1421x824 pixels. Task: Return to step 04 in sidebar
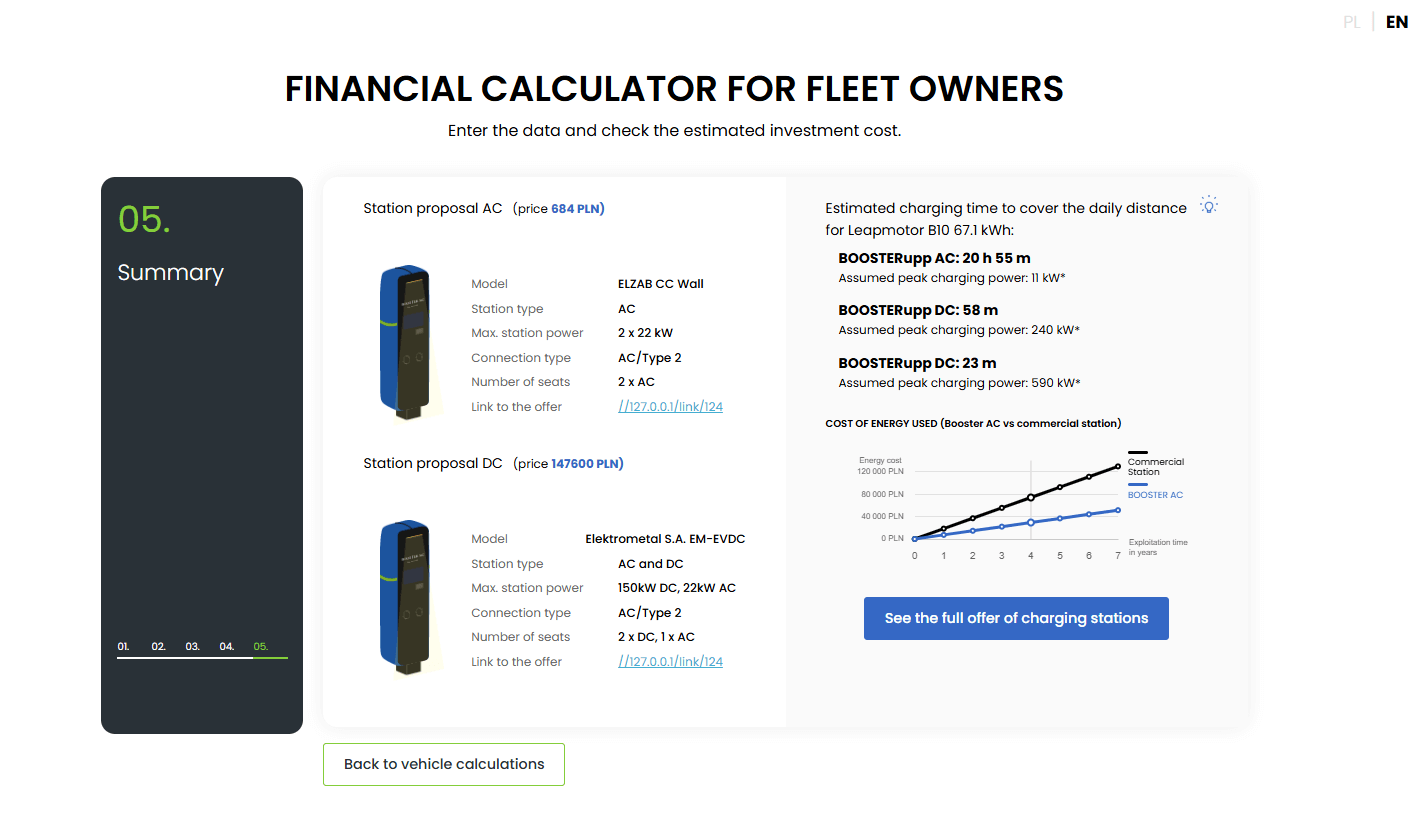point(227,647)
